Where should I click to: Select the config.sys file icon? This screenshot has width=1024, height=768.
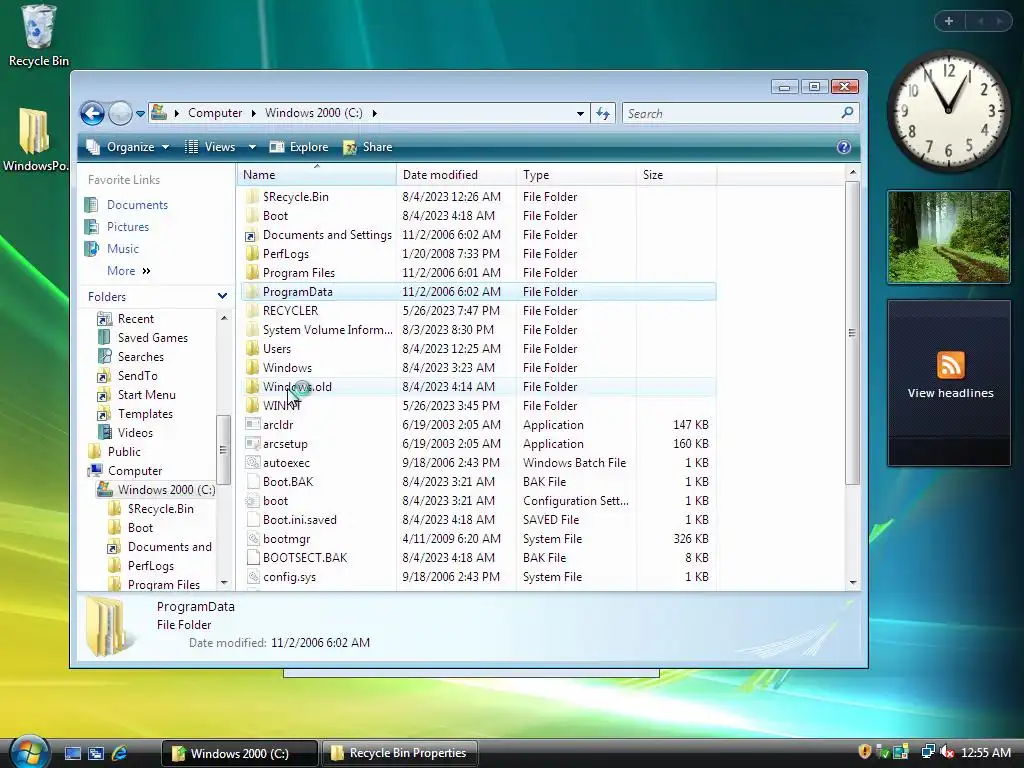click(252, 577)
